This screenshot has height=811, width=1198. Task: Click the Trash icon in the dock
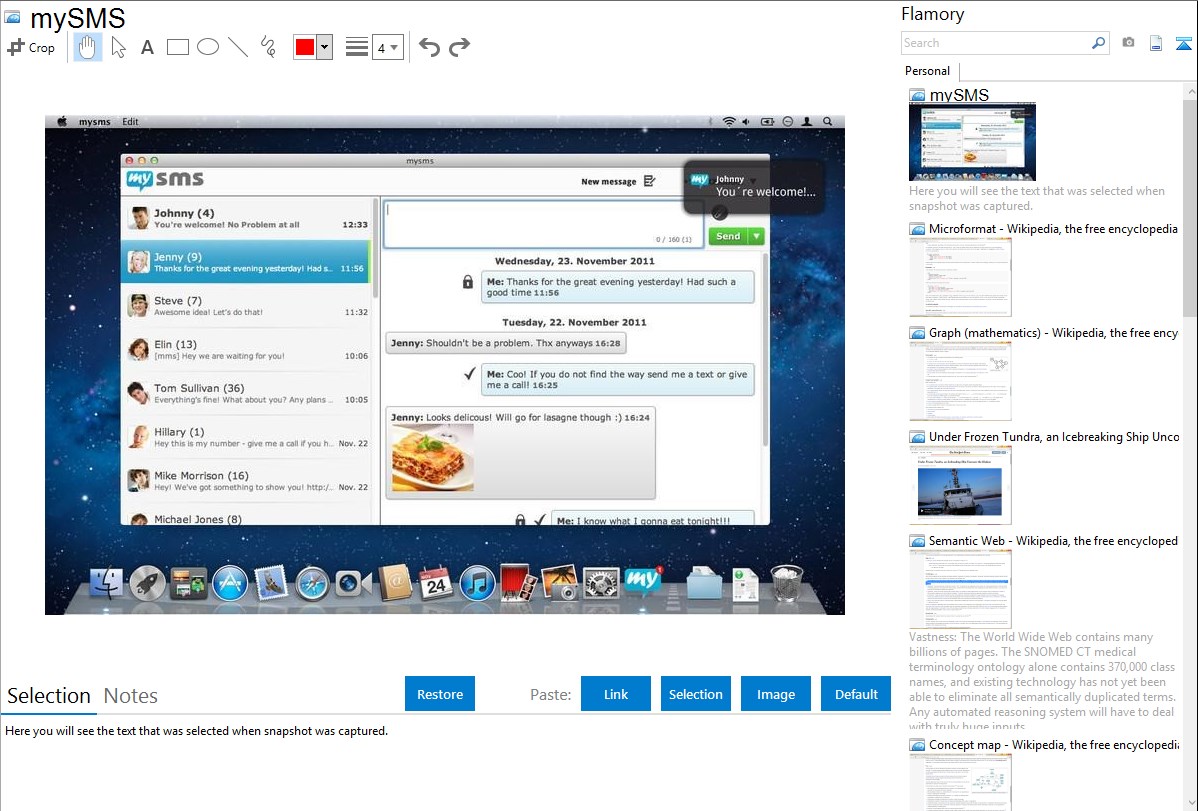(786, 584)
